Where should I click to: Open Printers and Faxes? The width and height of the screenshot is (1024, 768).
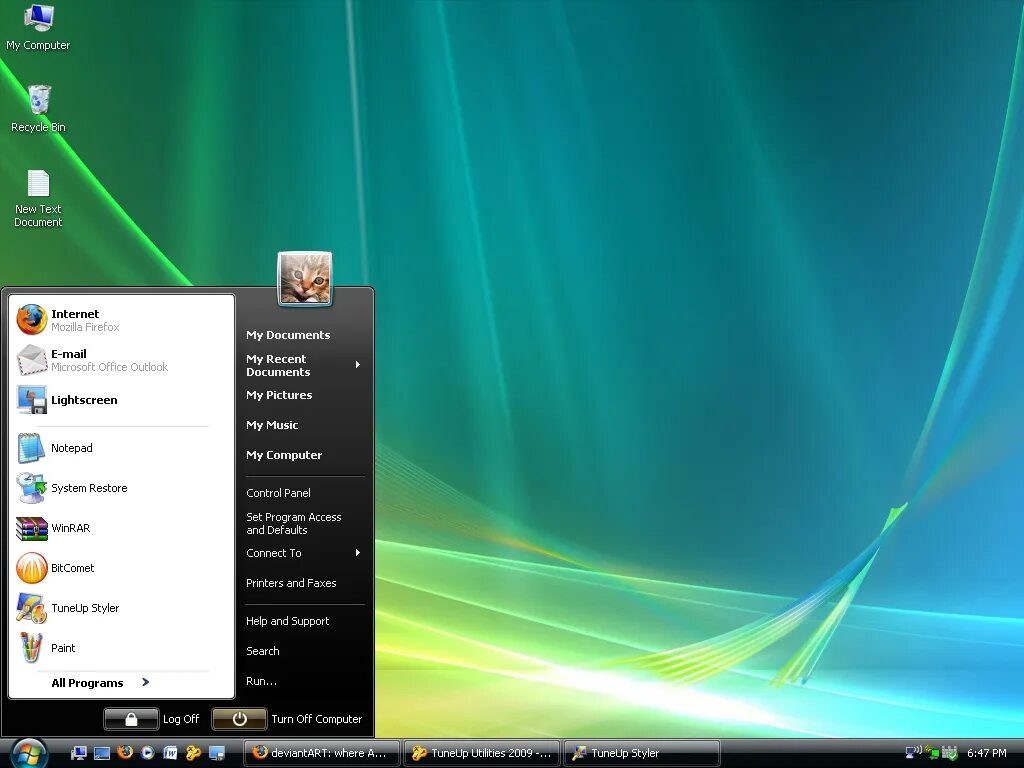click(291, 583)
